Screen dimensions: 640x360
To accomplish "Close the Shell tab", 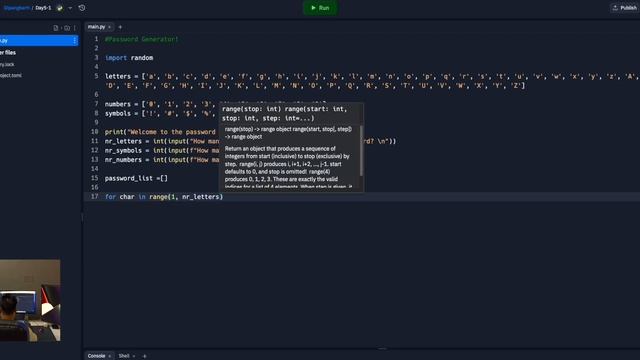I will tap(134, 356).
